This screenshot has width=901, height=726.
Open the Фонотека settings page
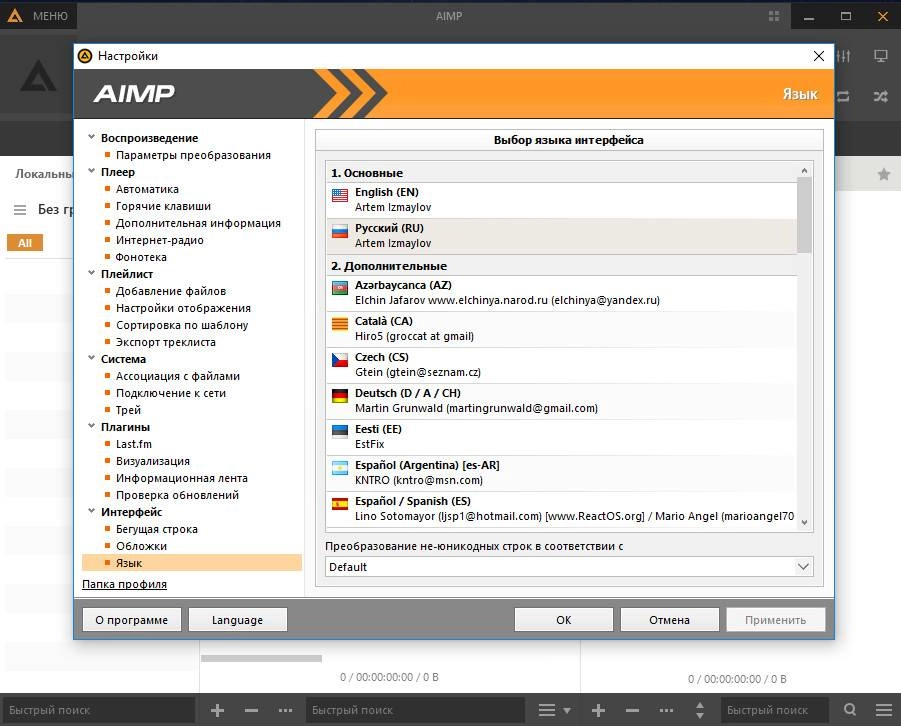tap(141, 257)
